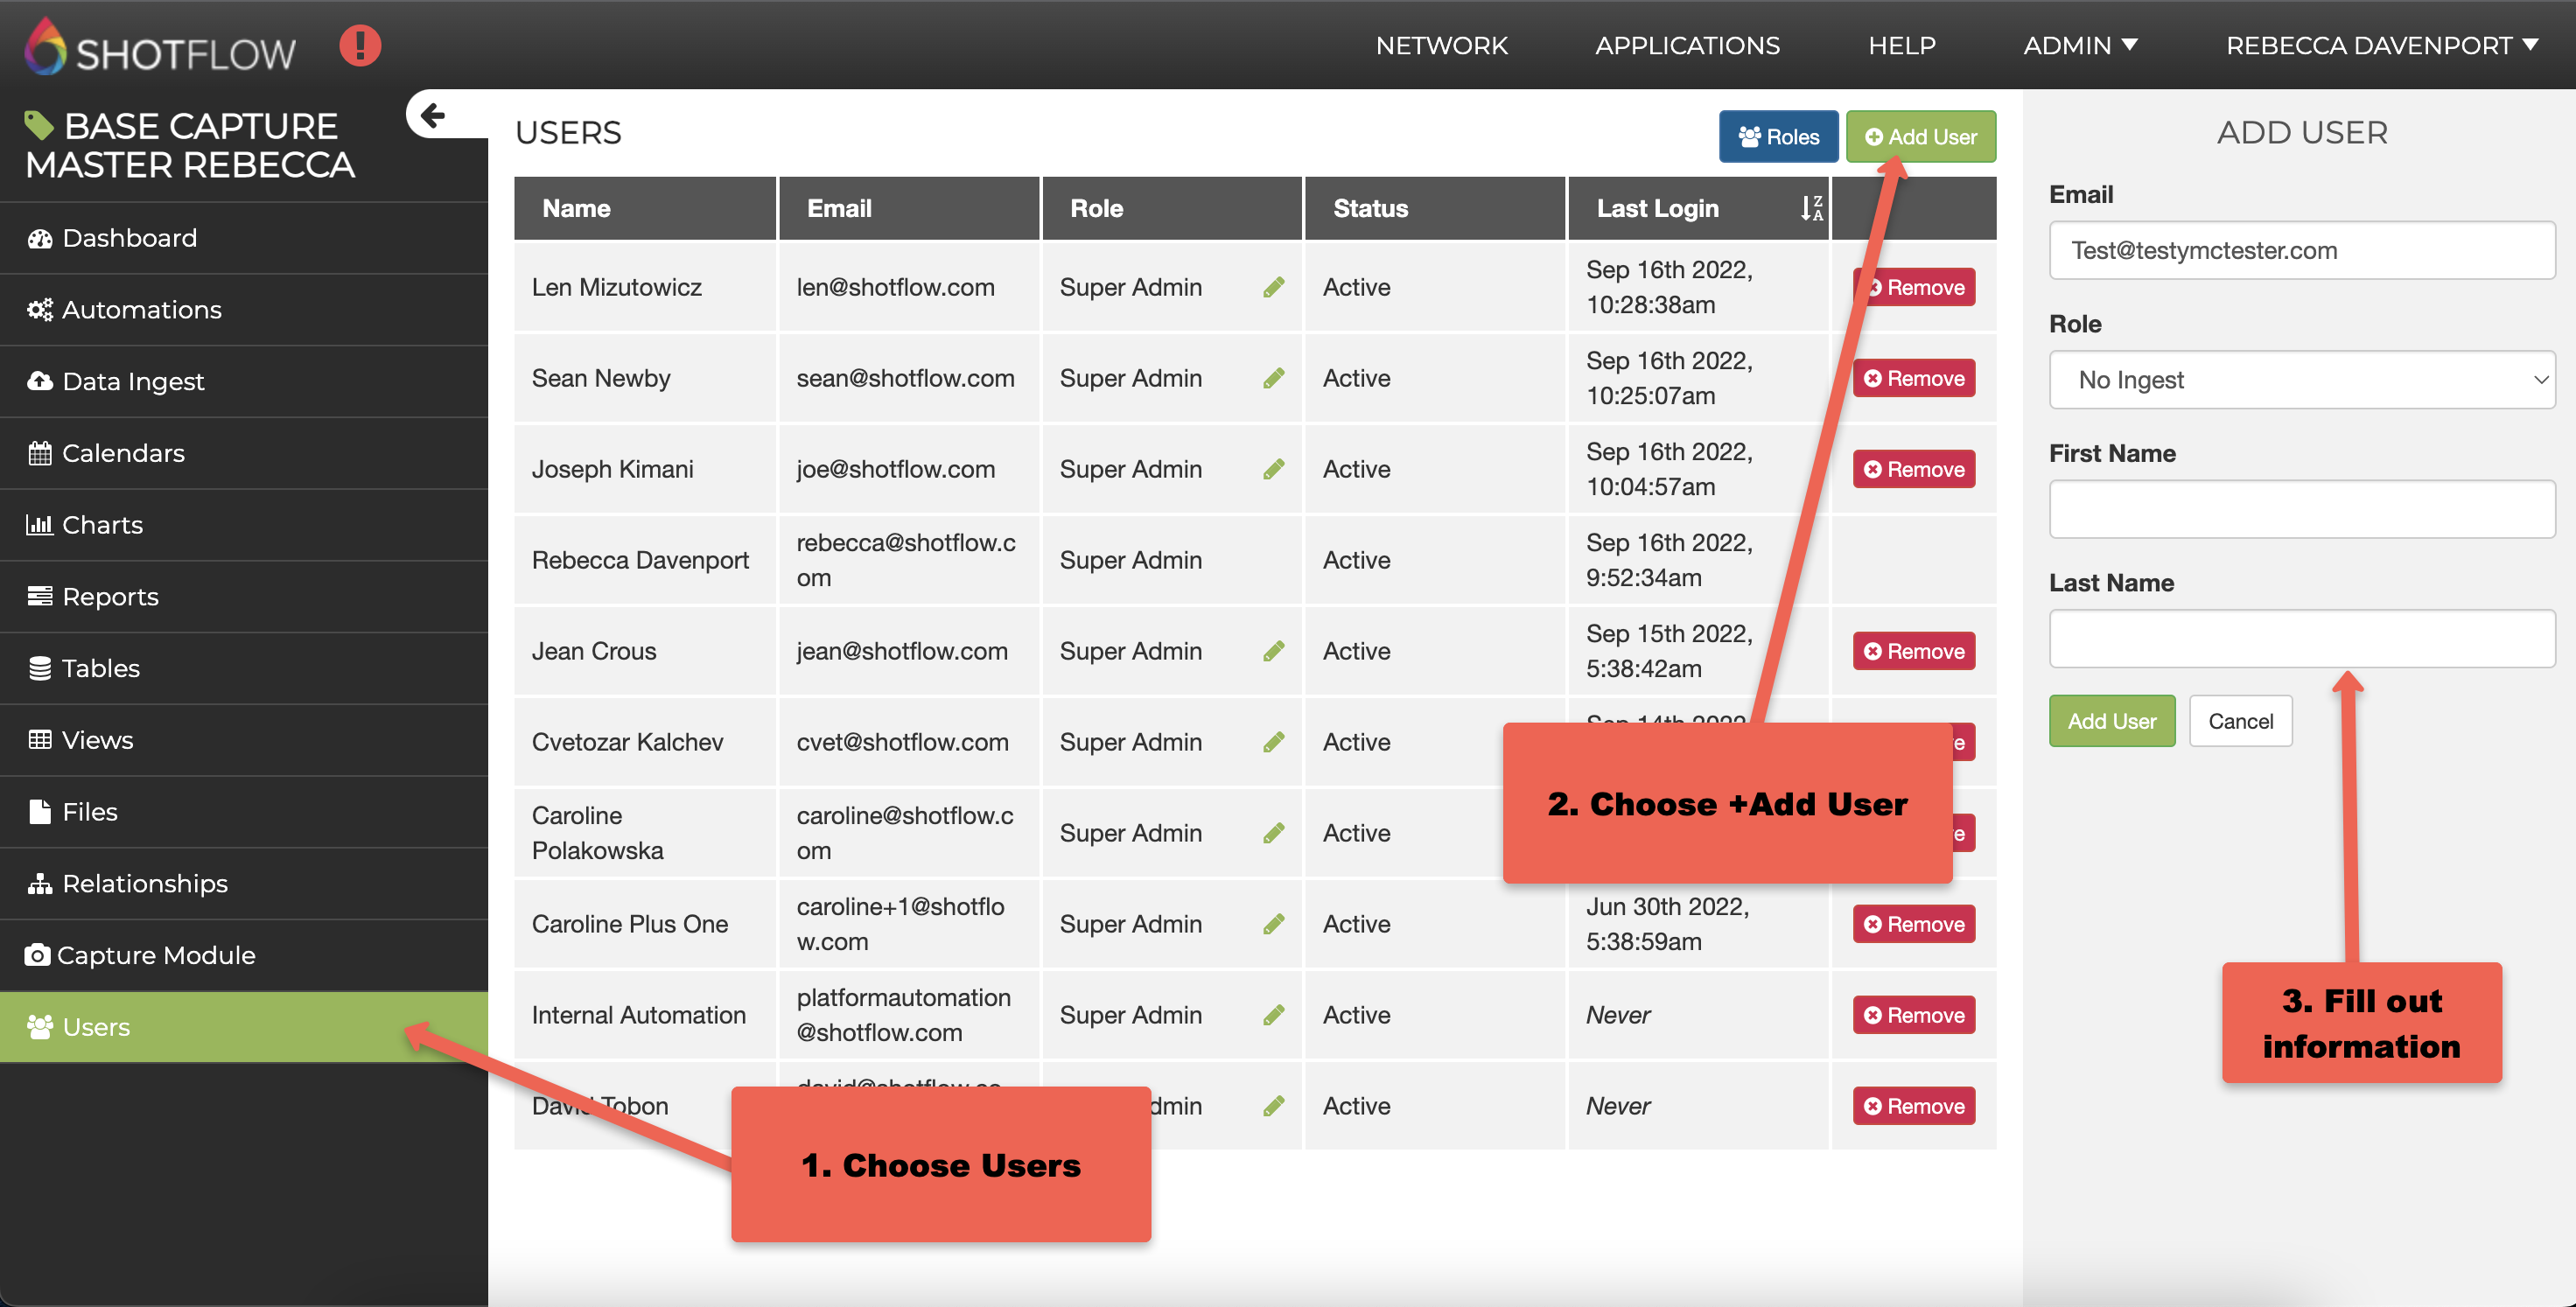This screenshot has width=2576, height=1307.
Task: Click the red alert exclamation icon
Action: coord(360,46)
